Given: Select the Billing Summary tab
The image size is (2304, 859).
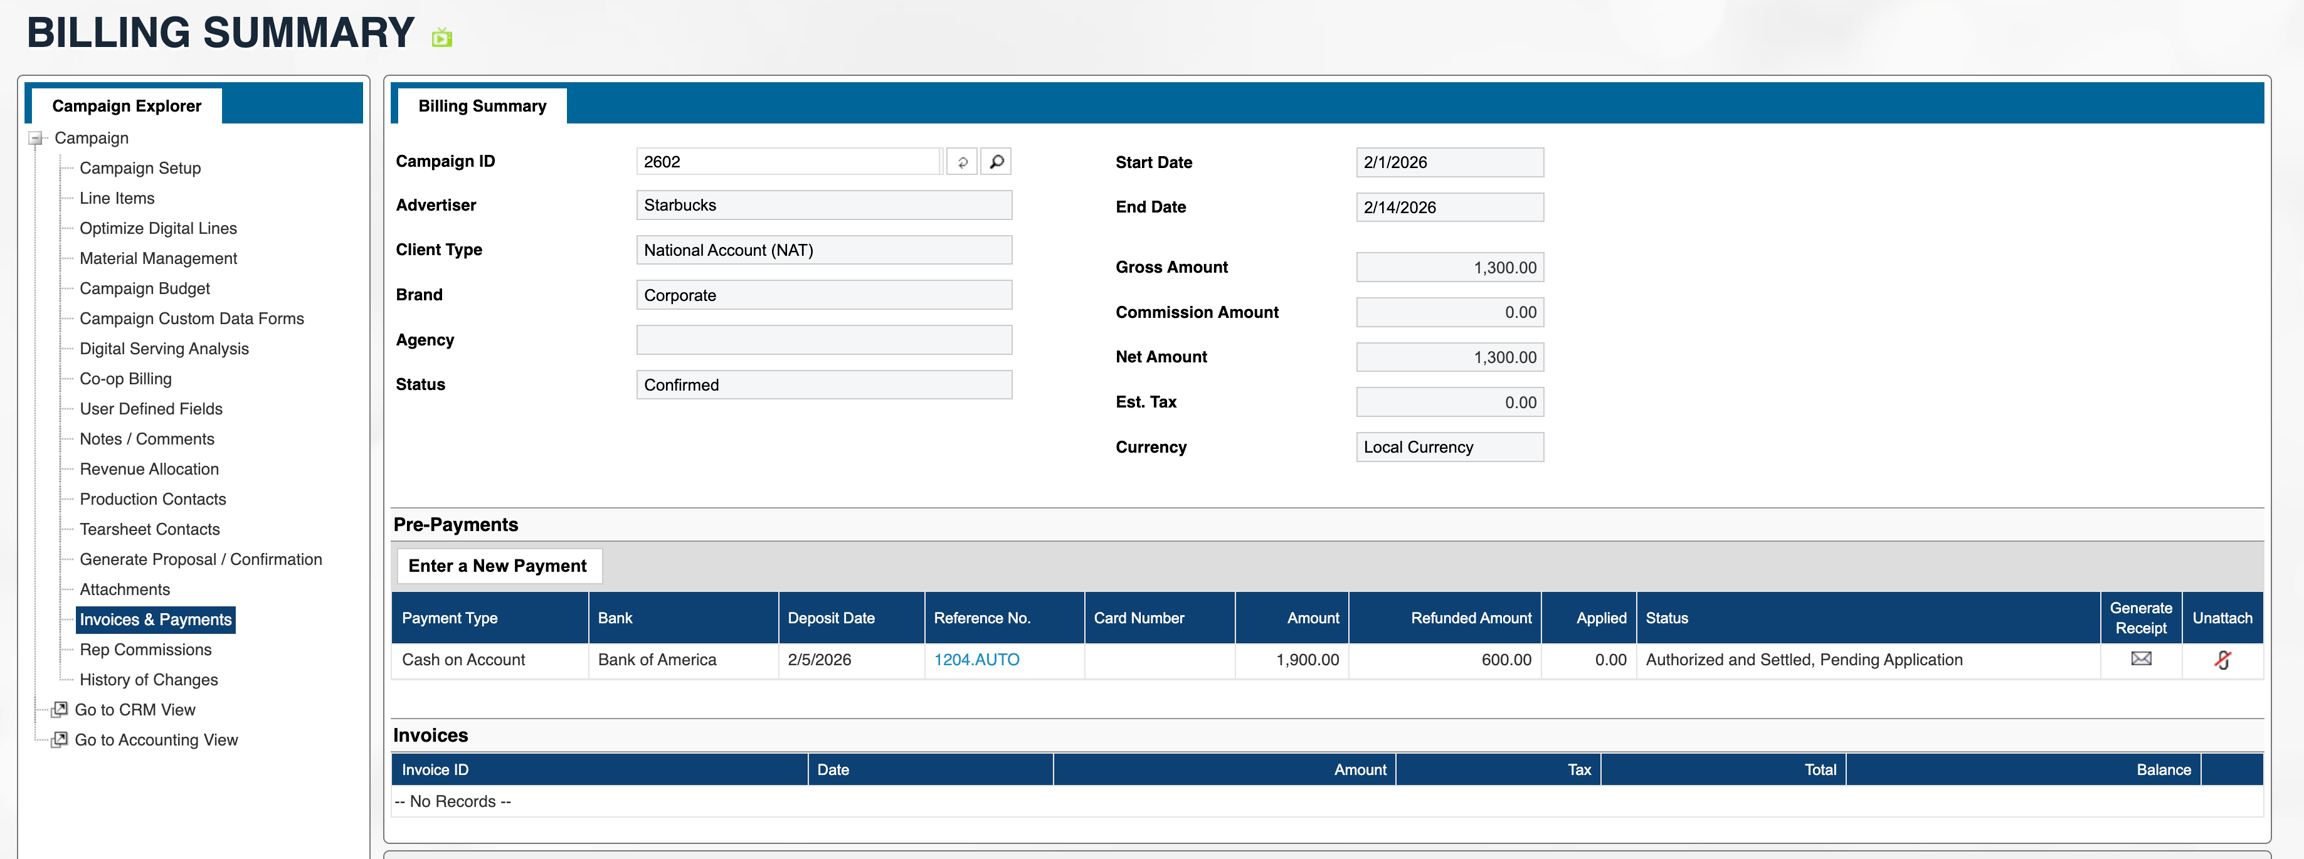Looking at the screenshot, I should (x=482, y=106).
